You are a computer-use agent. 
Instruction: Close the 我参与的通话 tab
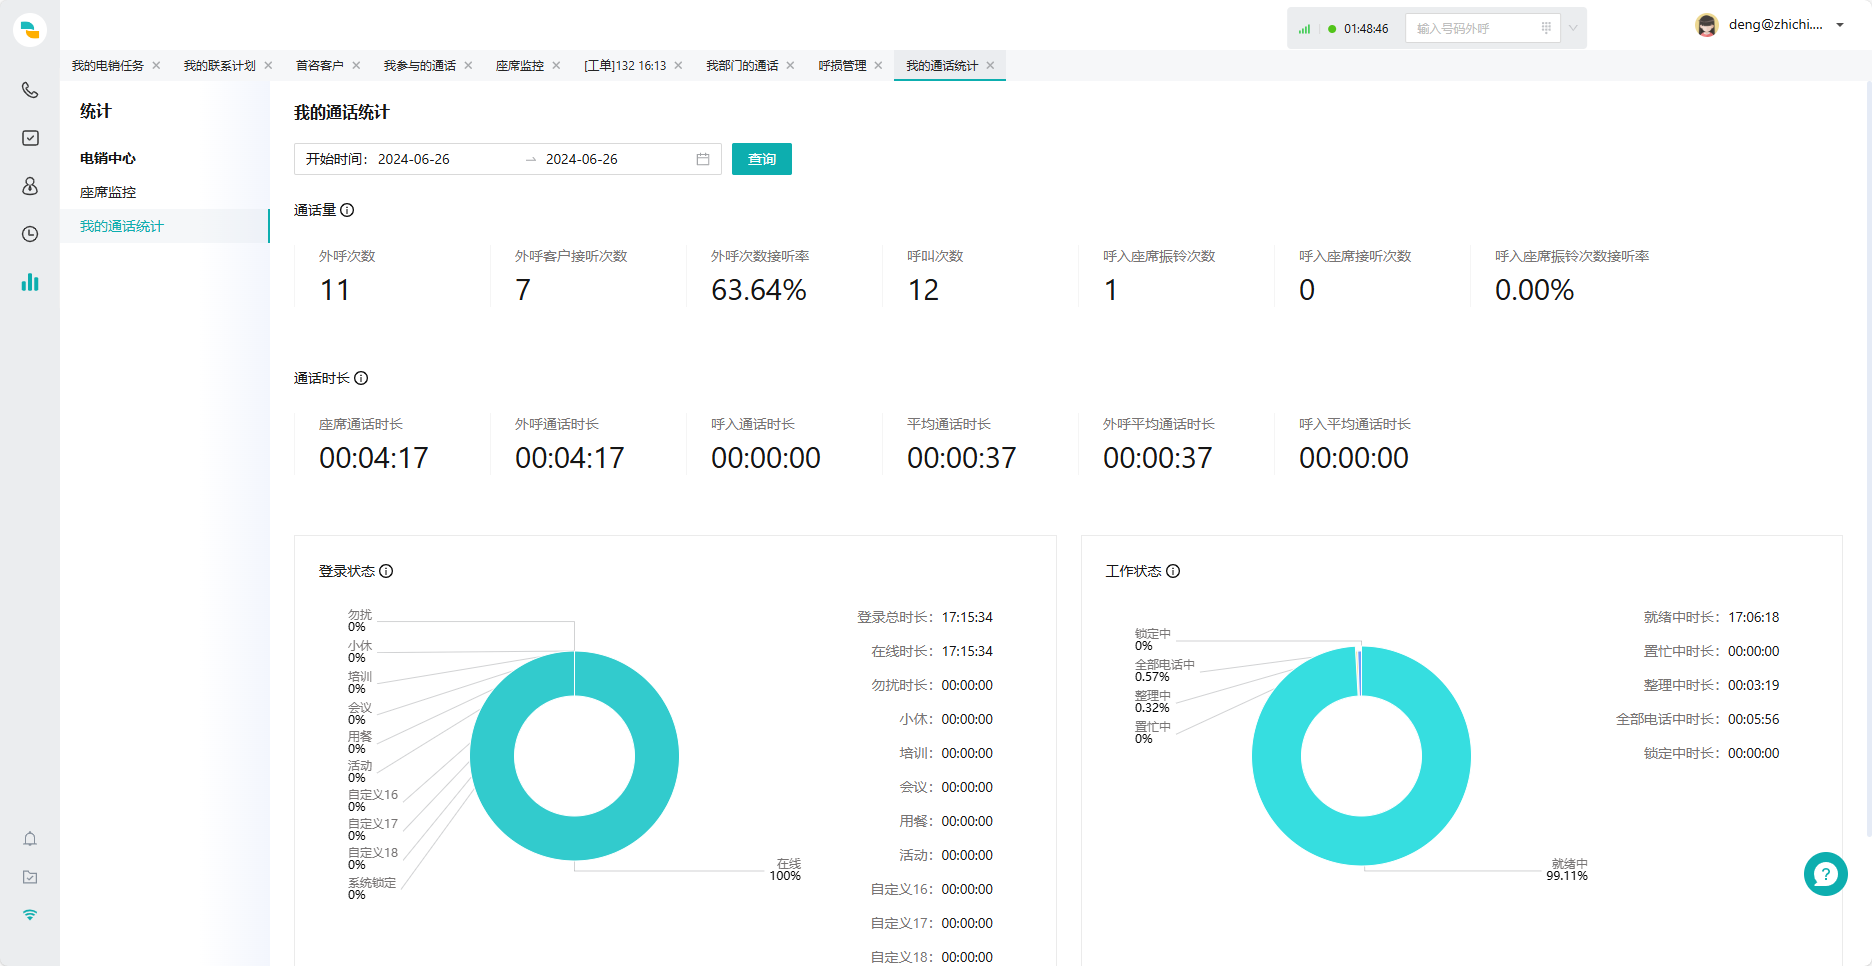[x=468, y=66]
